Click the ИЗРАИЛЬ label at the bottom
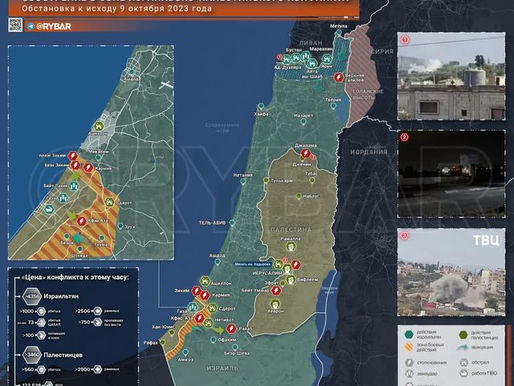514x386 pixels. [x=222, y=368]
